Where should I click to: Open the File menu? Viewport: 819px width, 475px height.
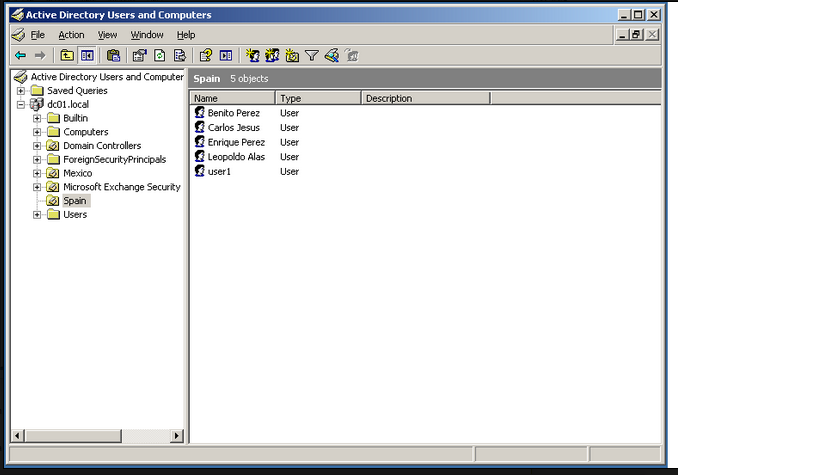(x=38, y=35)
